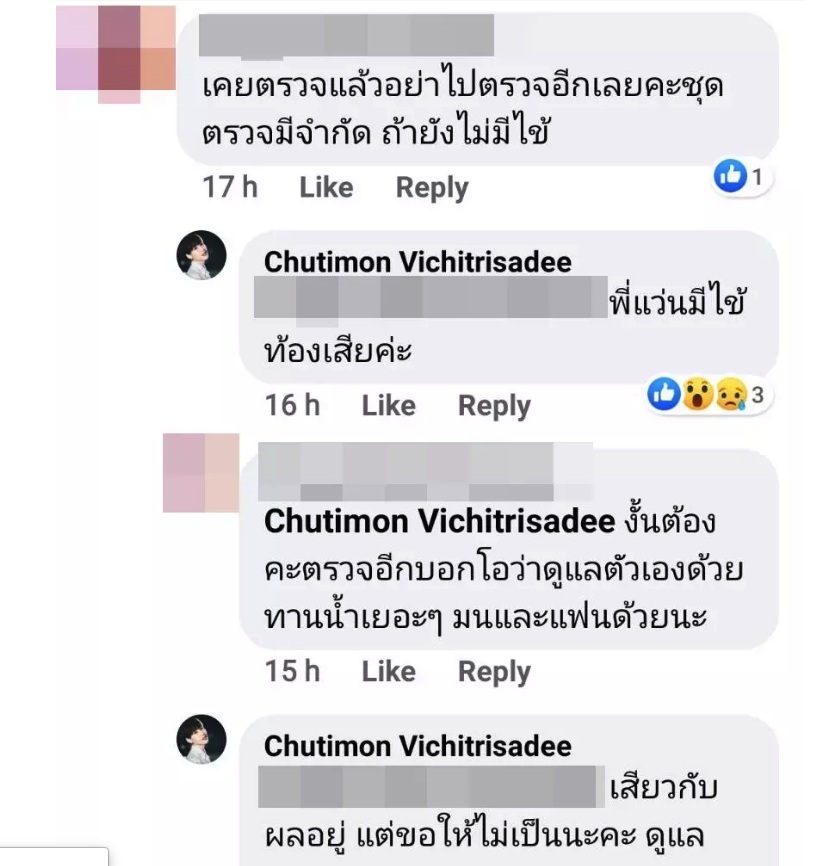Click the crying sad emoji reaction icon
815x866 pixels.
(731, 394)
